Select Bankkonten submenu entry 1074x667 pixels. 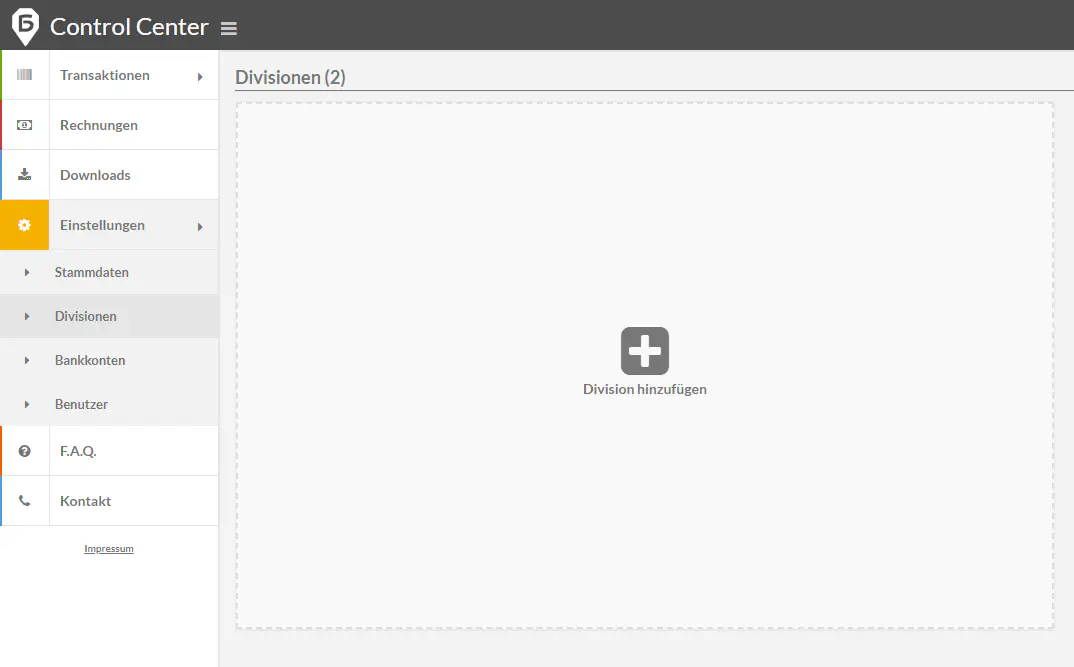coord(90,360)
